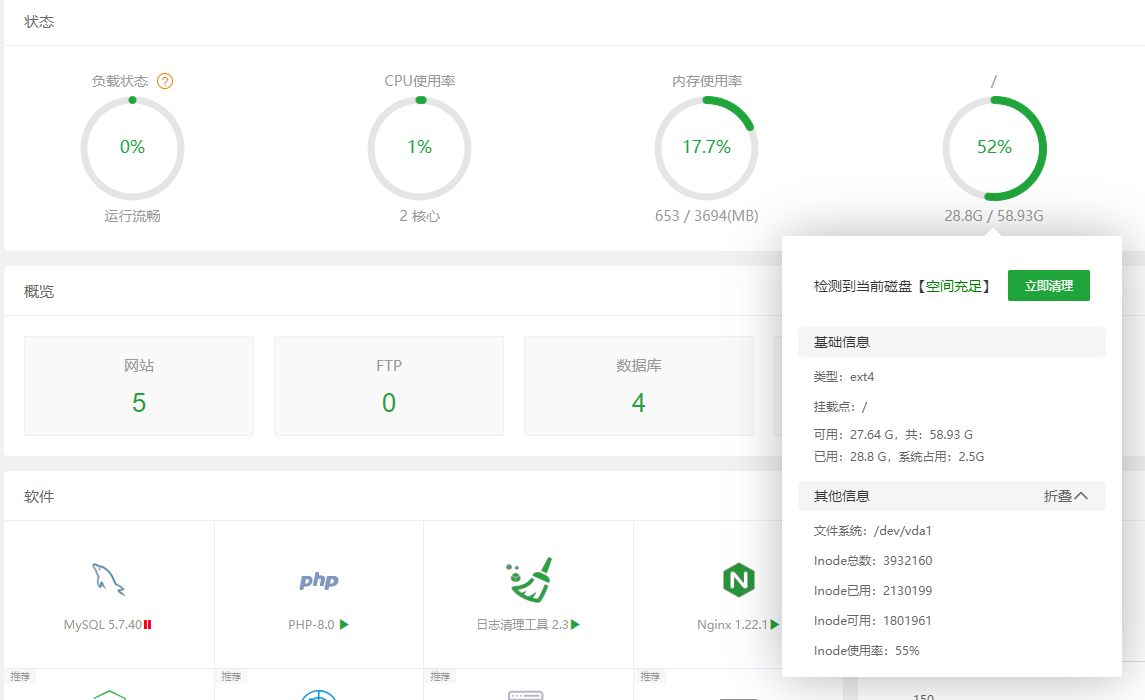Click the Inode总数: 3932160 line
The image size is (1145, 700).
click(873, 561)
